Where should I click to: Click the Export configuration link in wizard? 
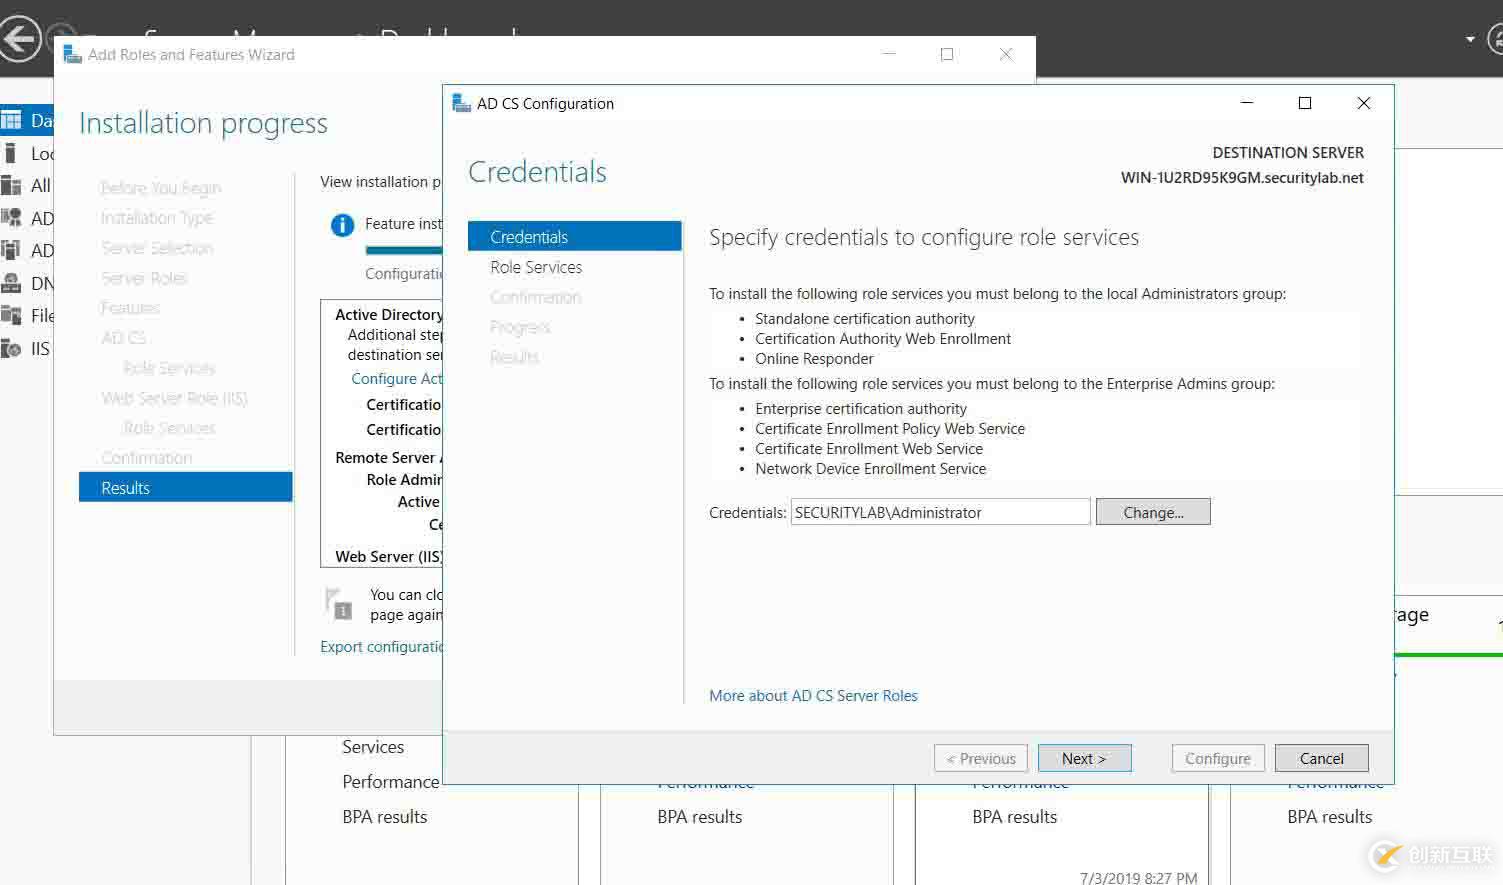tap(381, 647)
